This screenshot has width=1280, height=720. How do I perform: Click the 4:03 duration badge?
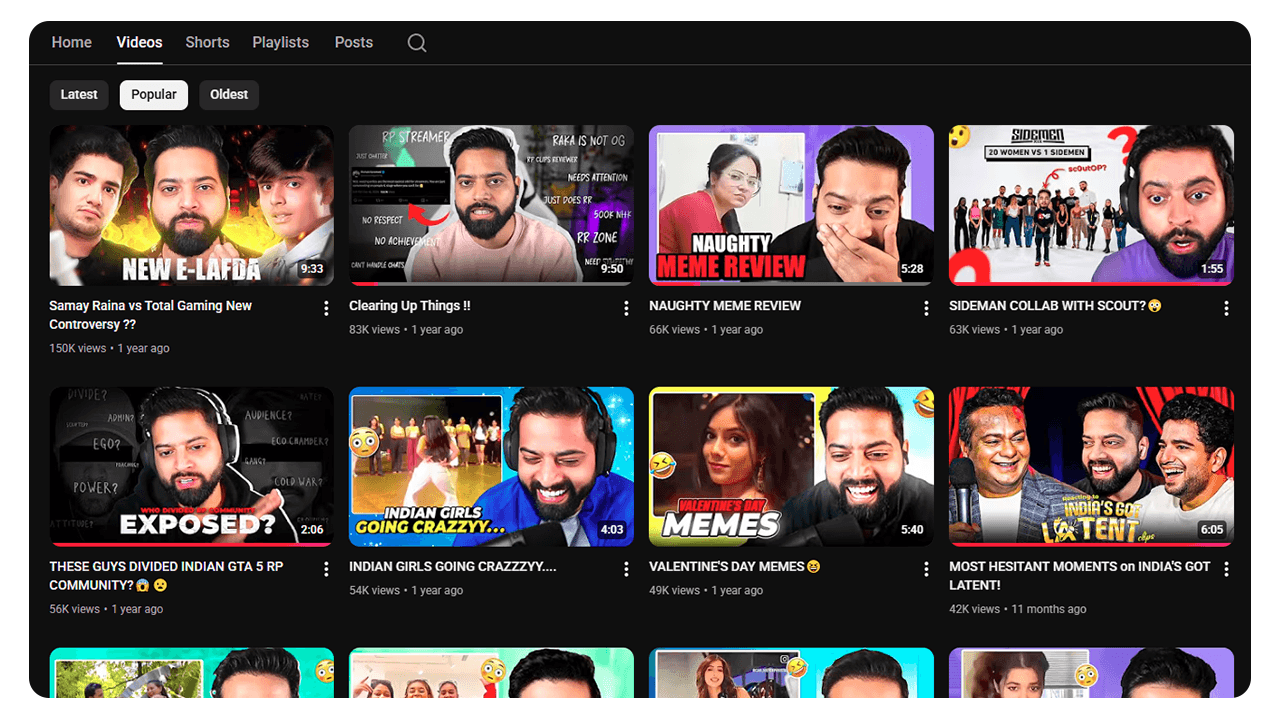(612, 530)
